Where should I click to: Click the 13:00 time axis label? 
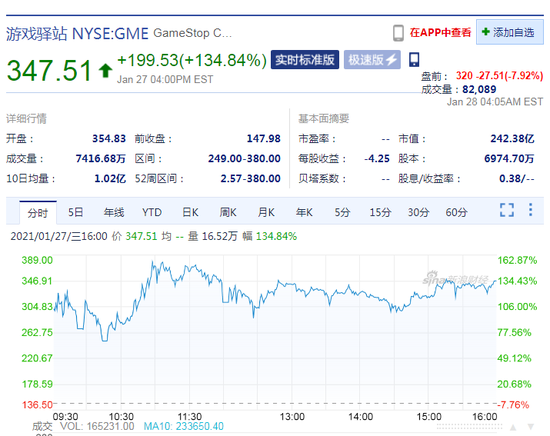pyautogui.click(x=292, y=417)
